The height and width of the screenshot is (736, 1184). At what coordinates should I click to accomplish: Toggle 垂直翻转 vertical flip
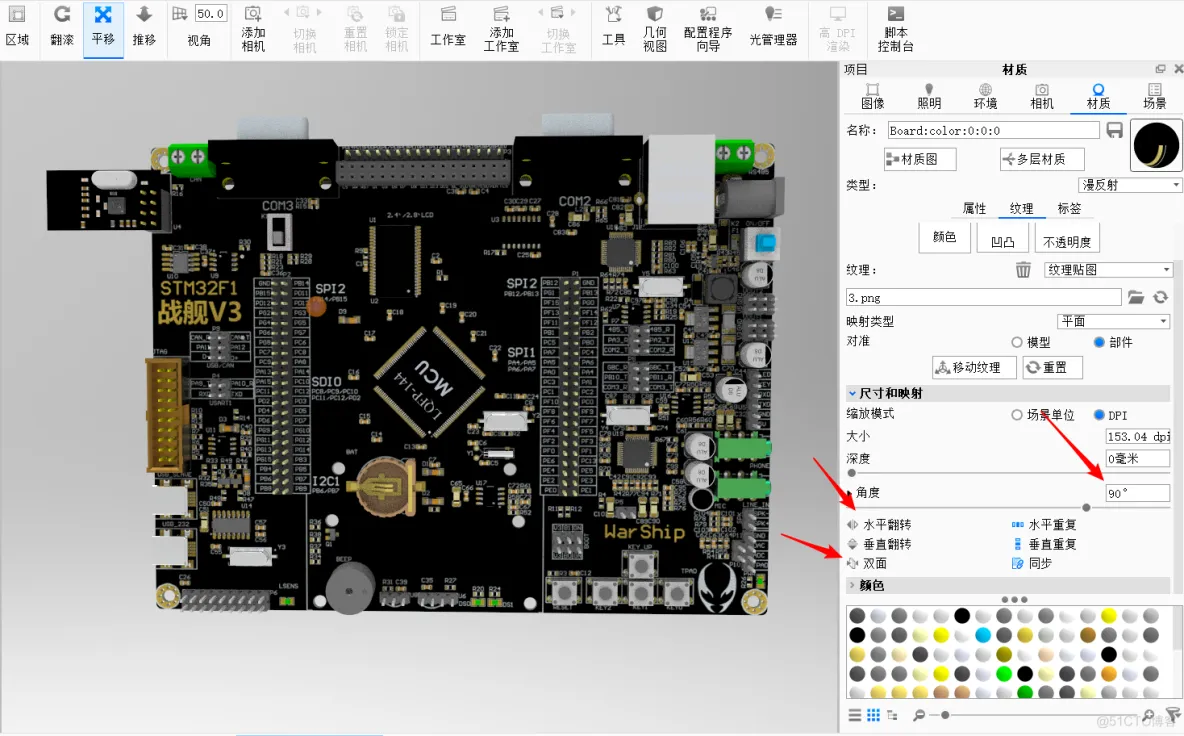click(x=880, y=544)
